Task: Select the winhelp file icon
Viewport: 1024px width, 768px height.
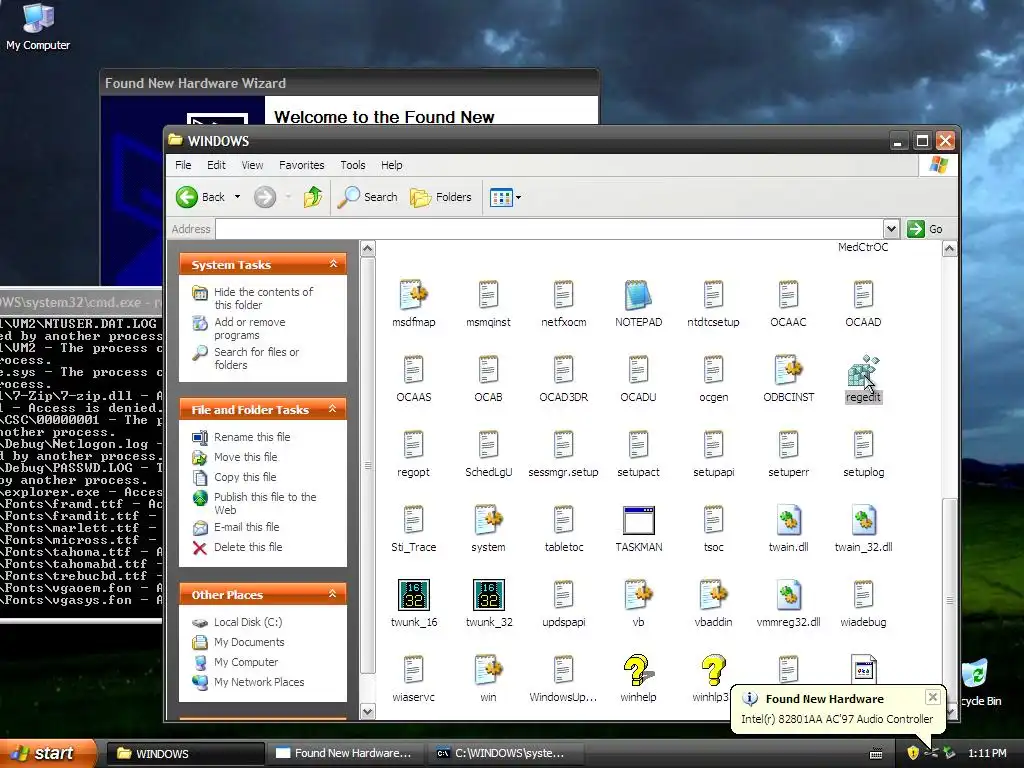Action: 638,670
